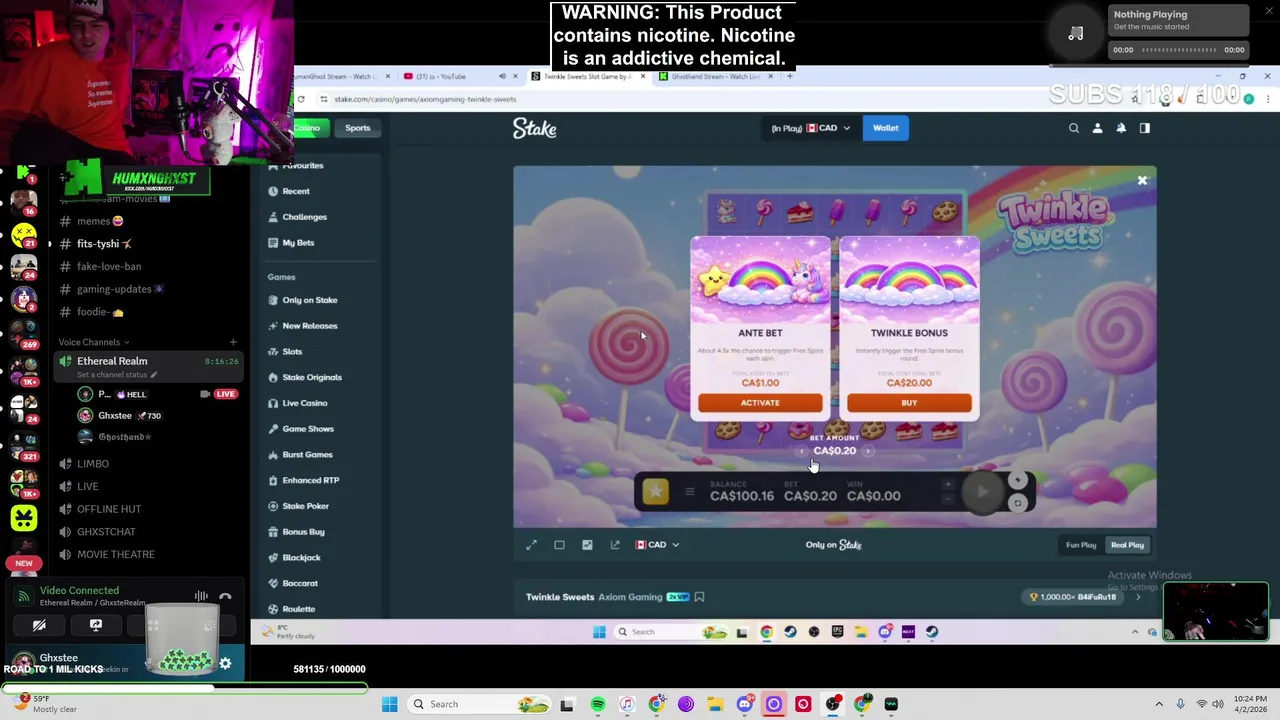Disconnect from Discord voice call
Screen dimensions: 1280x720
225,597
